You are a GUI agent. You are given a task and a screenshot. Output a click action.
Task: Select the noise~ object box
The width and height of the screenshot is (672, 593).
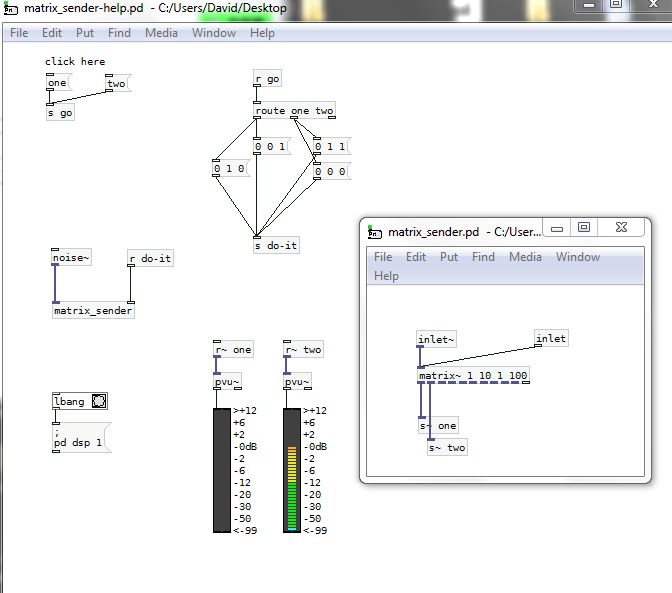pos(71,259)
